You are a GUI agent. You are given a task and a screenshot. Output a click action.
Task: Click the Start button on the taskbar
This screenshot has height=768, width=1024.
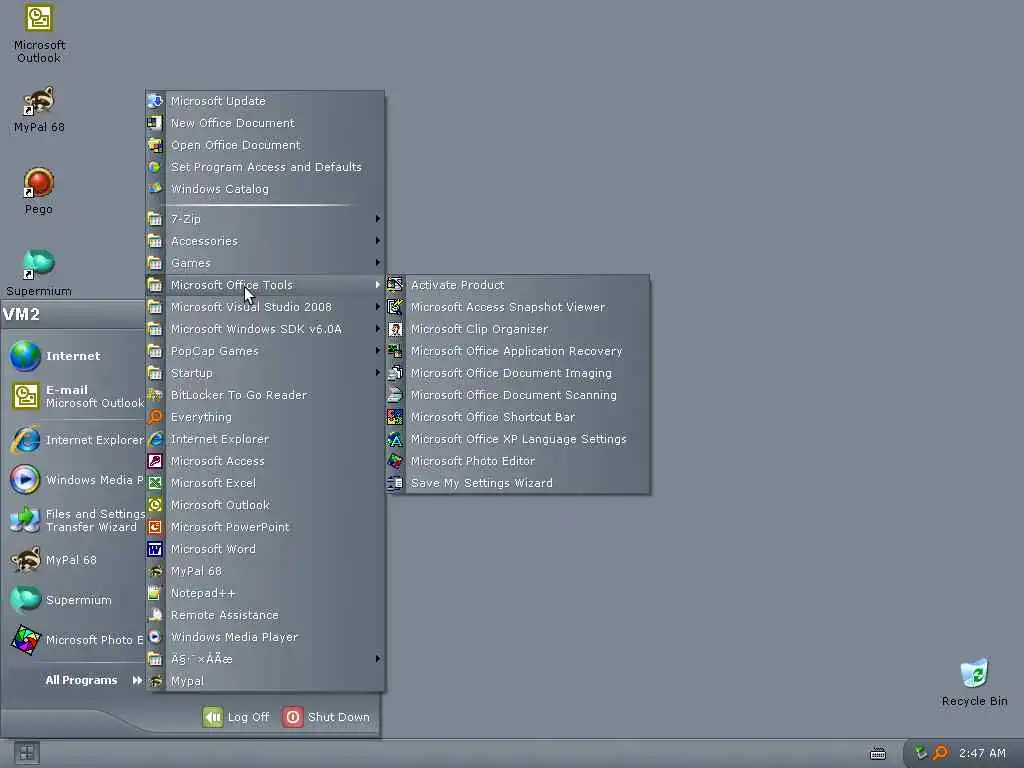tap(27, 753)
